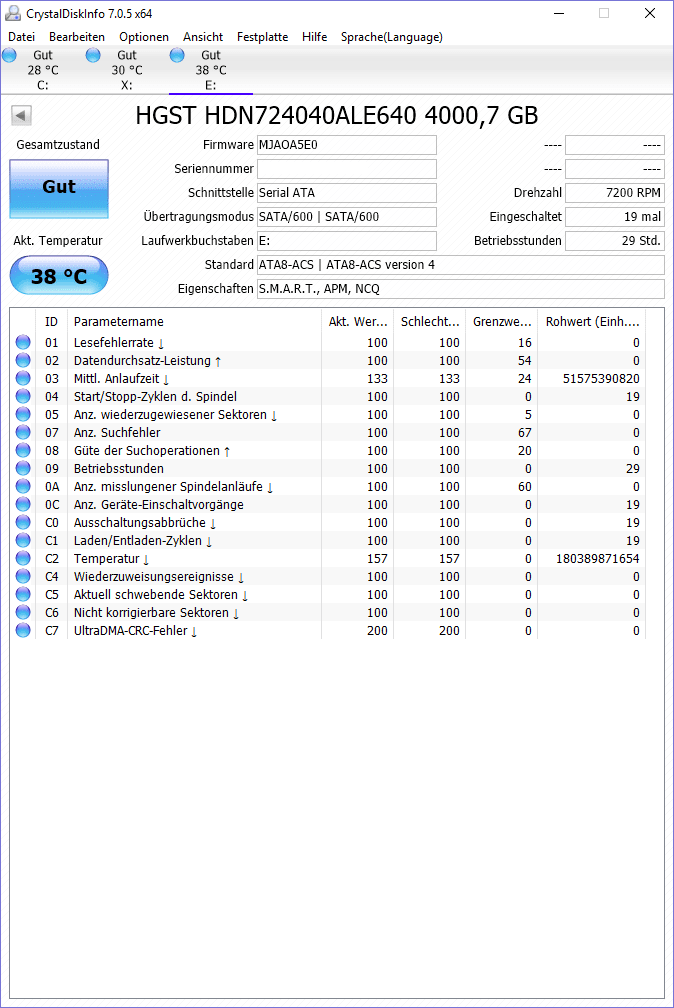Click the Gut health status button
This screenshot has width=674, height=1008.
click(x=59, y=189)
